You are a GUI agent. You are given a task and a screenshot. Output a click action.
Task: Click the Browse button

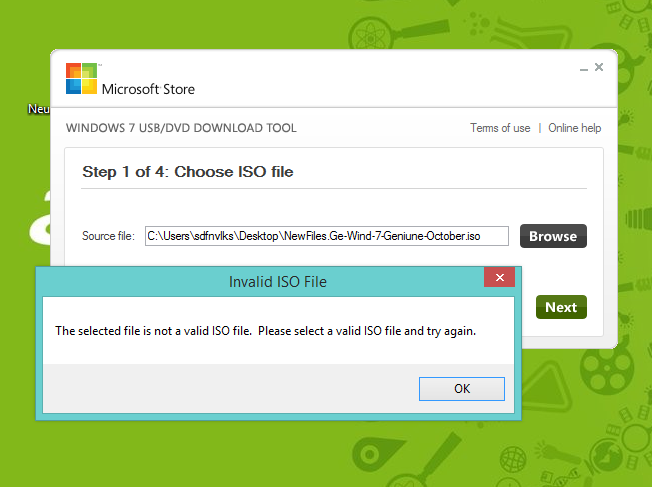[553, 236]
